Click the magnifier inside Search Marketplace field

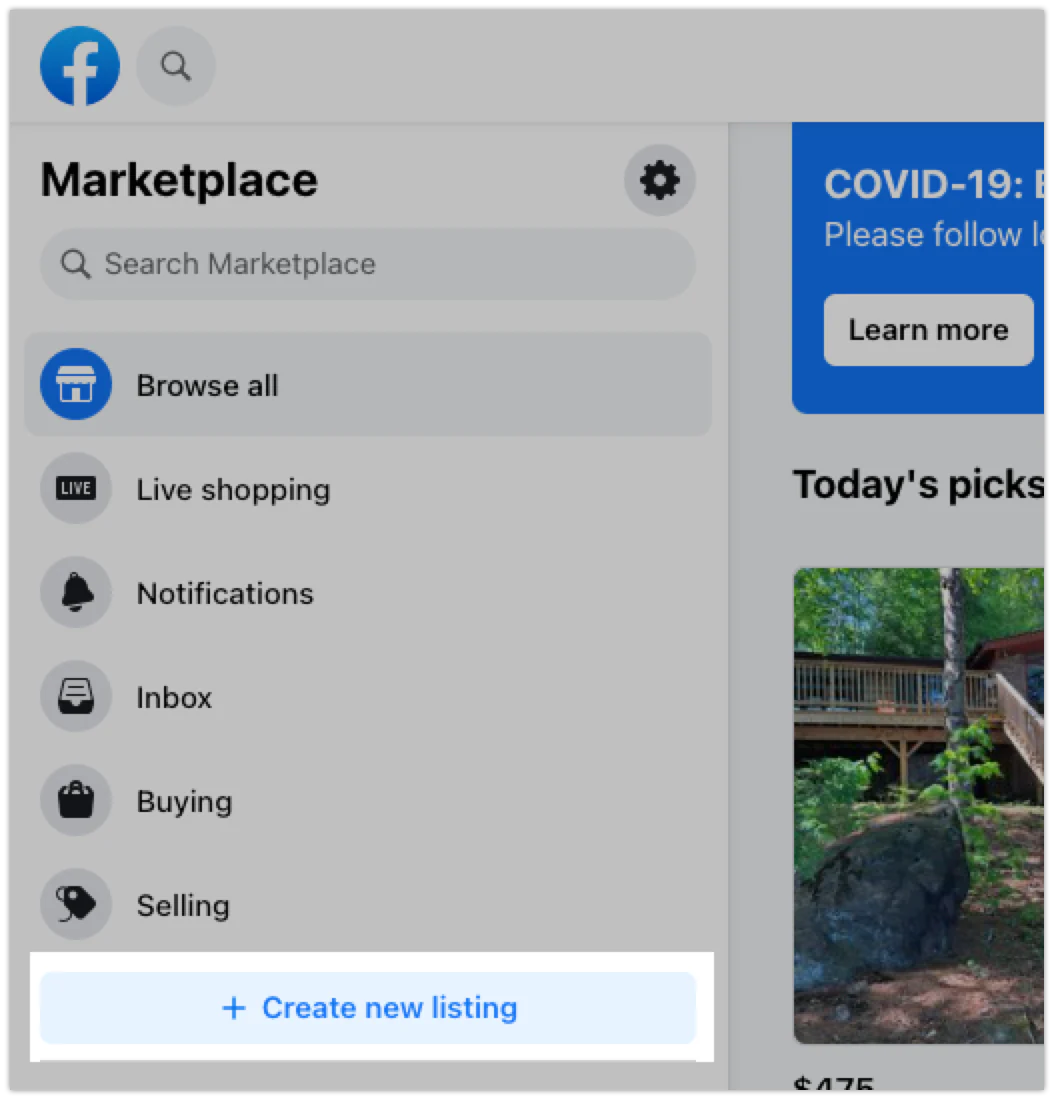point(76,264)
